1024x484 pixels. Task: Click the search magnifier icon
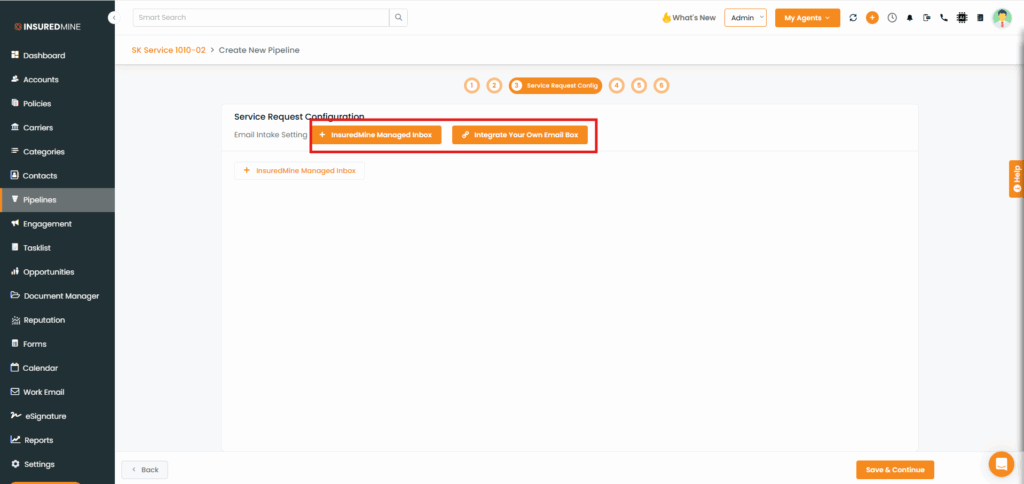pyautogui.click(x=398, y=17)
